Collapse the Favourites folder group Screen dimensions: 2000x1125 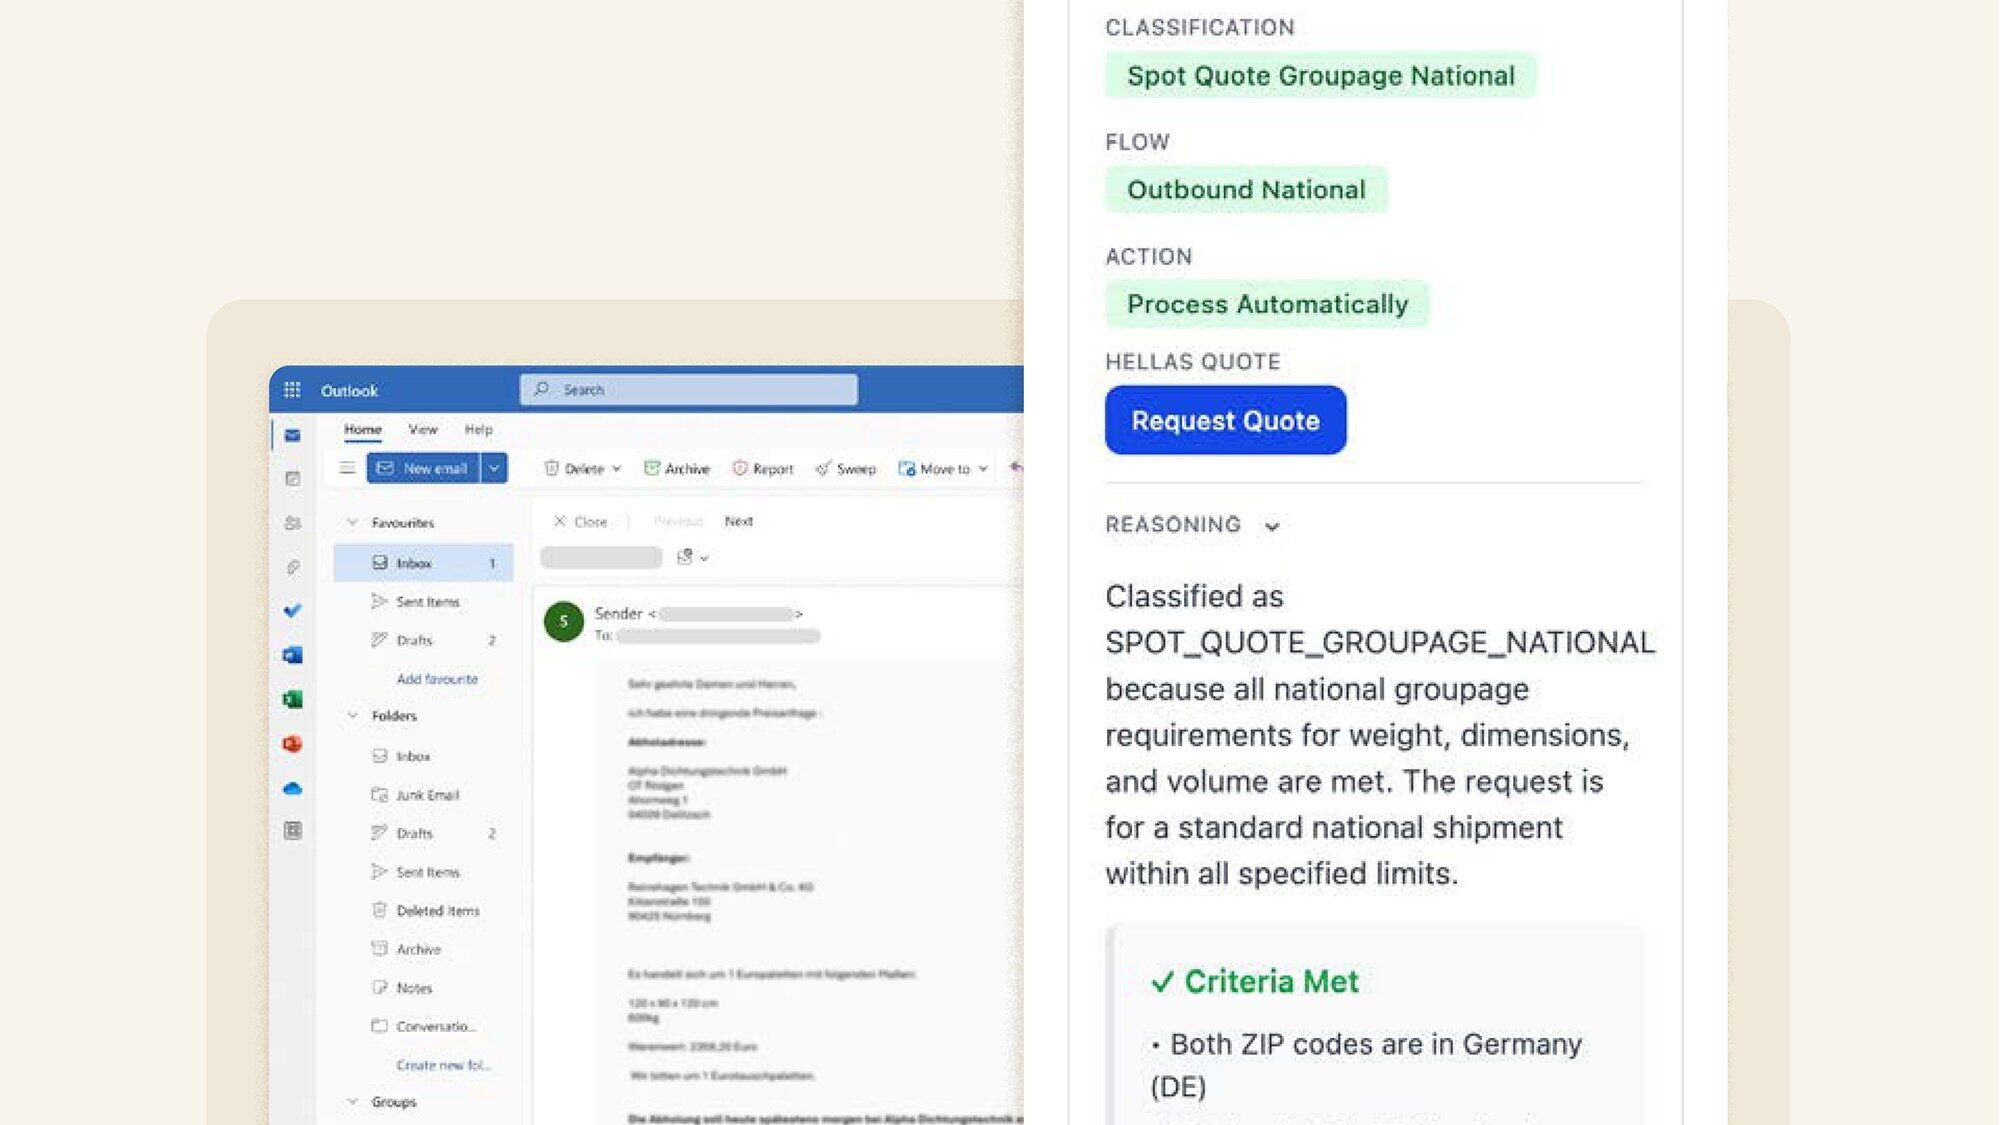[x=352, y=523]
